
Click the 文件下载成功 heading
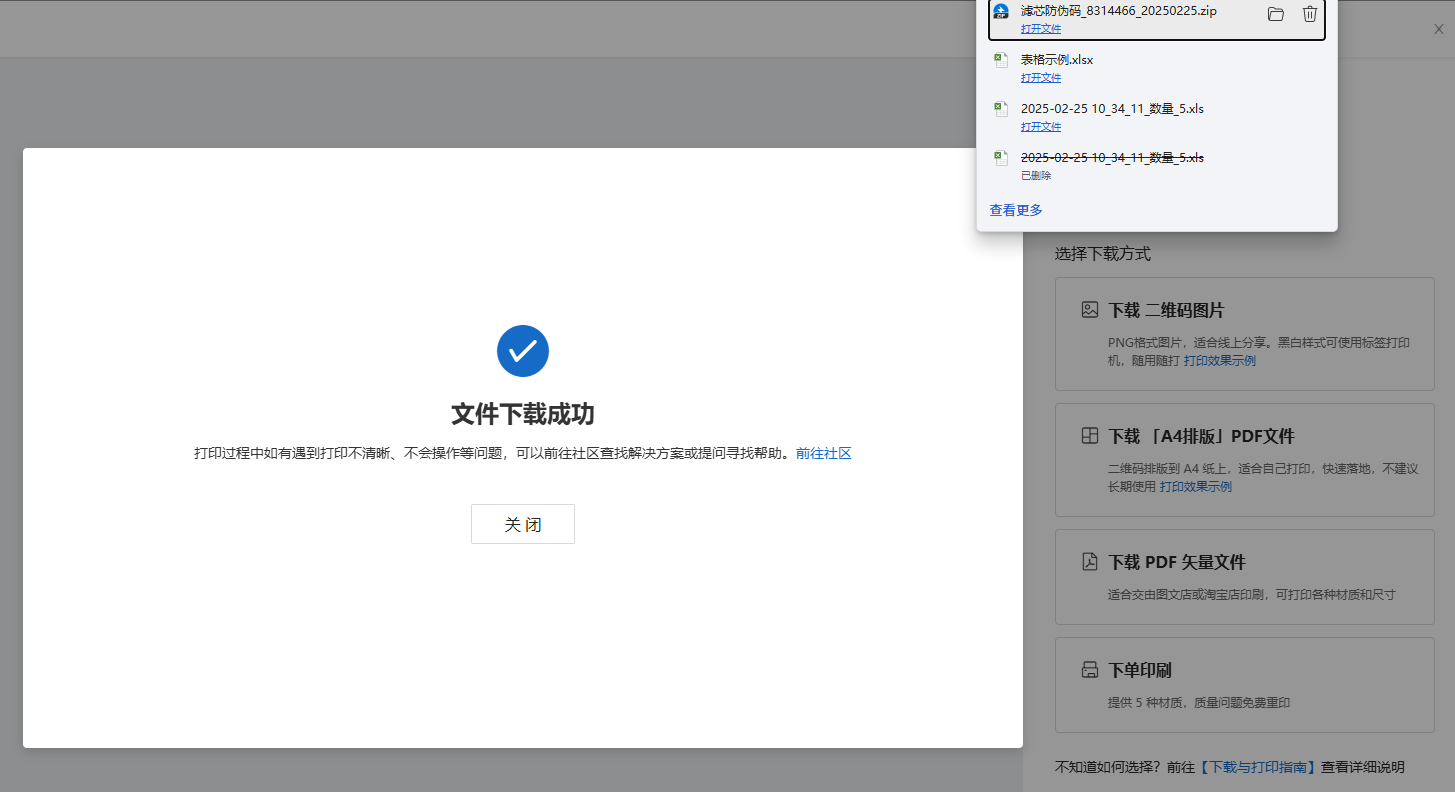coord(523,415)
